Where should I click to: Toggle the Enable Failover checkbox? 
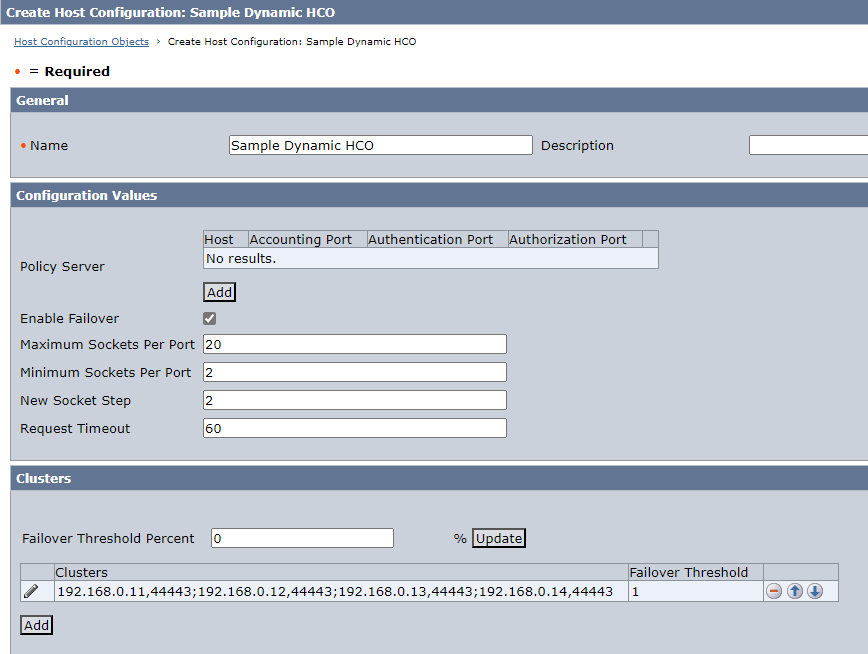[210, 319]
